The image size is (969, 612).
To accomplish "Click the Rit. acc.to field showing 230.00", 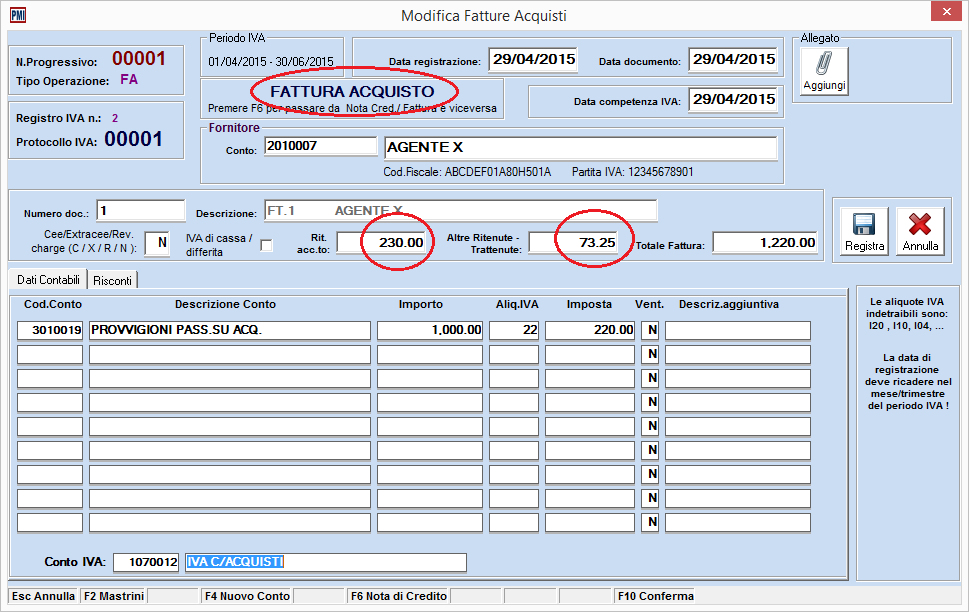I will pyautogui.click(x=382, y=242).
